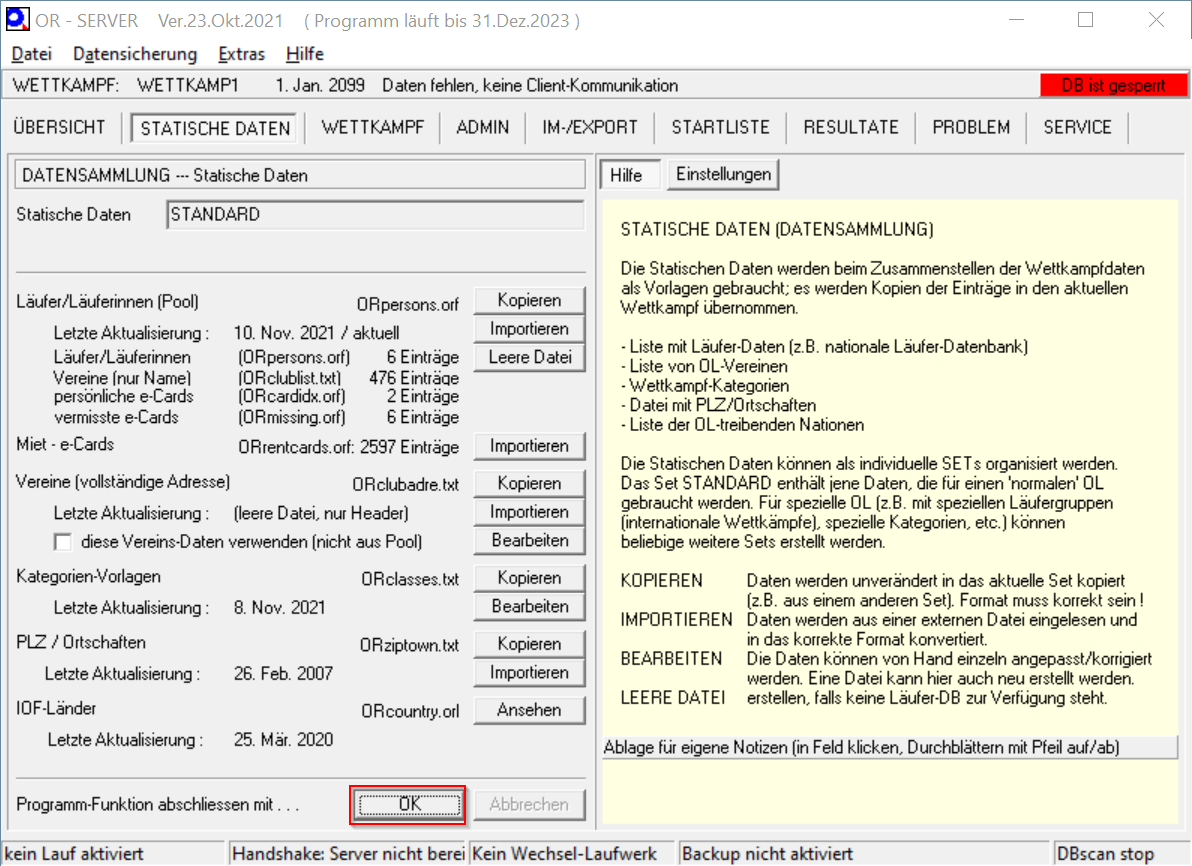Select the Einstellungen tab in help panel

pos(723,174)
